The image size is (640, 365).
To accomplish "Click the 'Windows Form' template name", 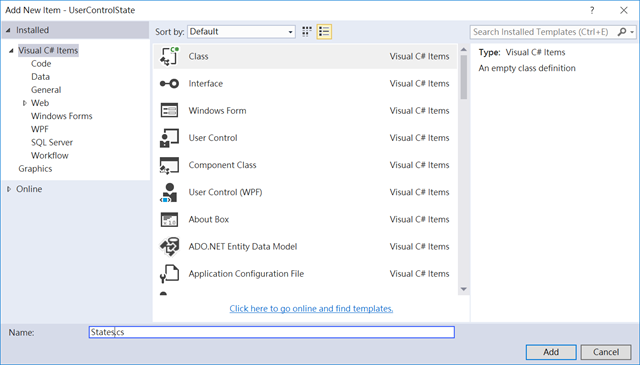I will (x=217, y=111).
